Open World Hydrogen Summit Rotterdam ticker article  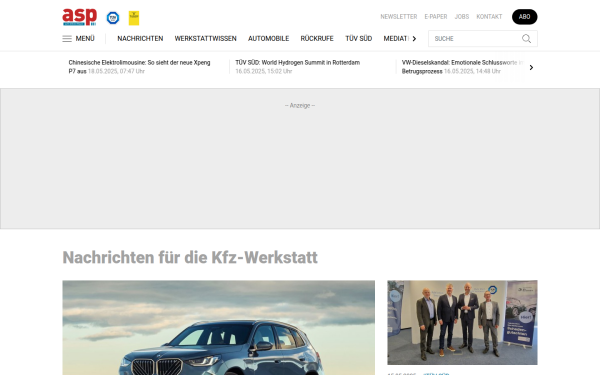298,67
